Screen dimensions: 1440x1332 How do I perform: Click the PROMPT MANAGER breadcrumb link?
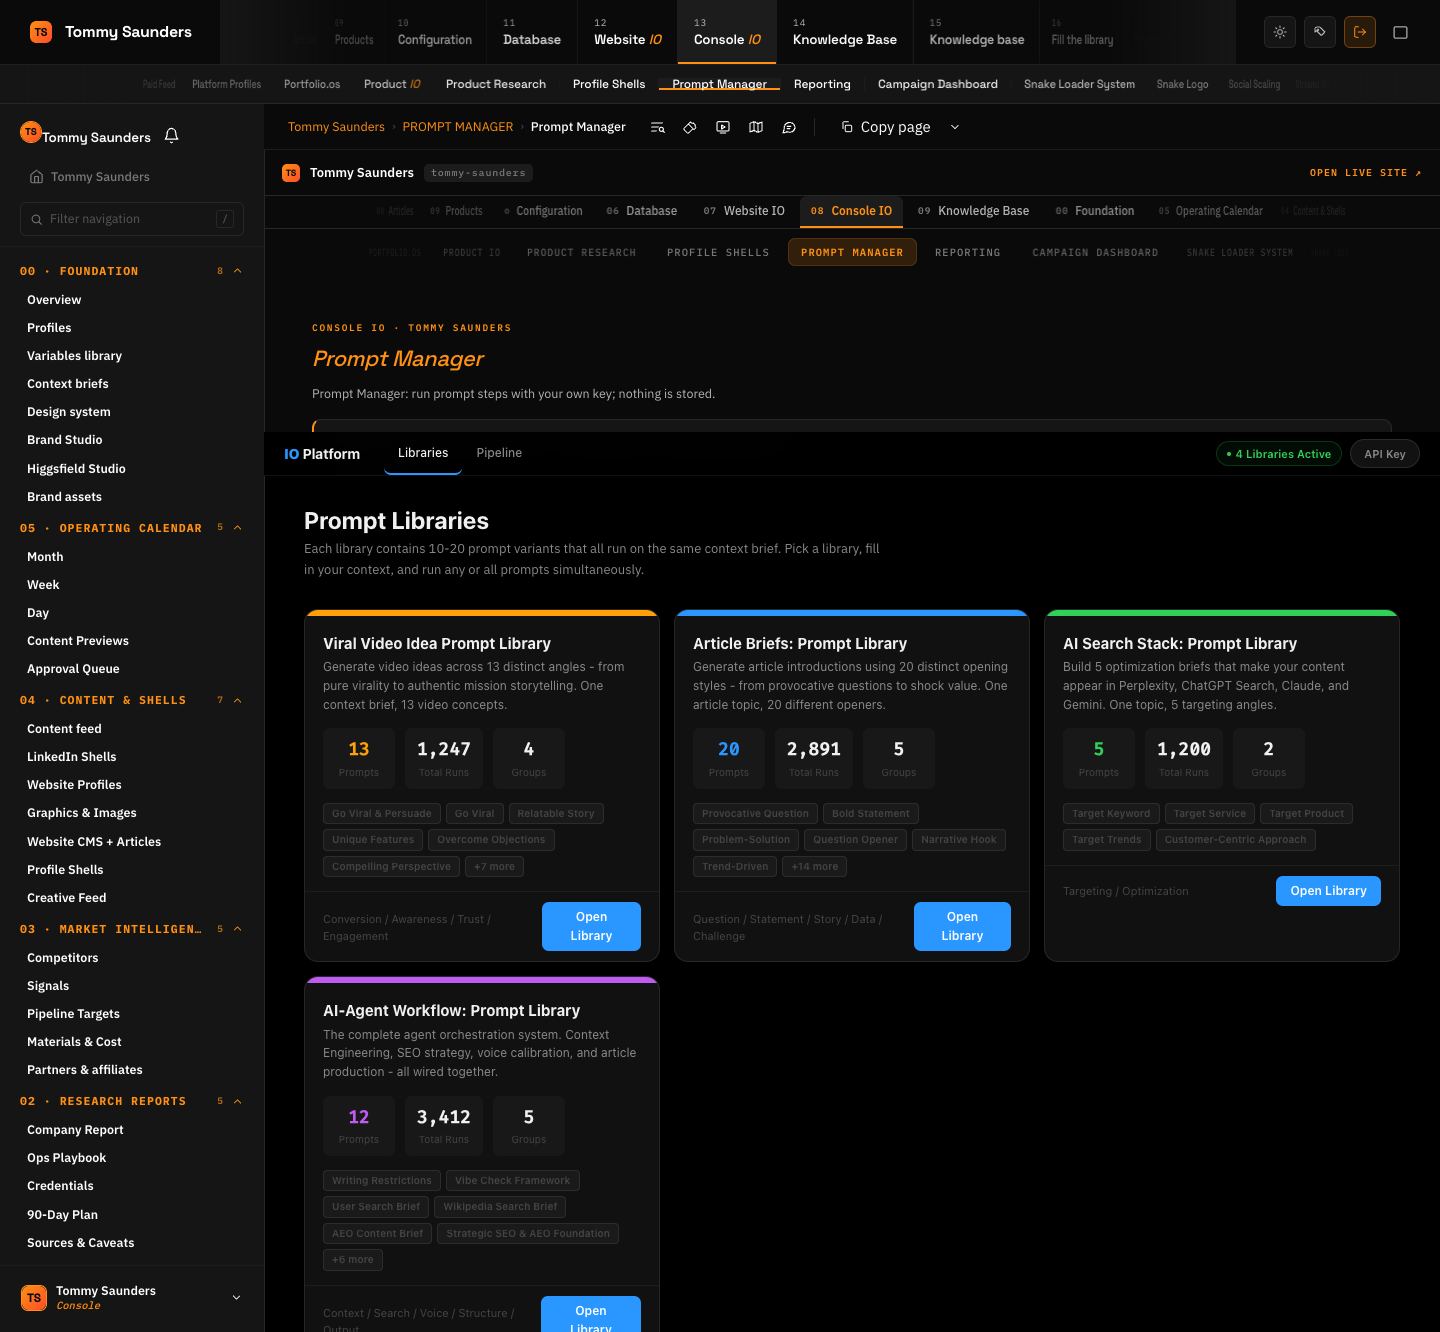457,127
